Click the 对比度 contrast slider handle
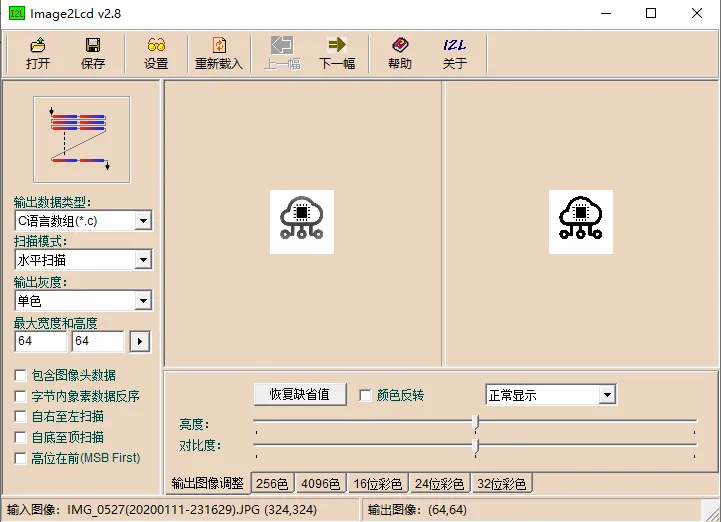 pyautogui.click(x=476, y=446)
